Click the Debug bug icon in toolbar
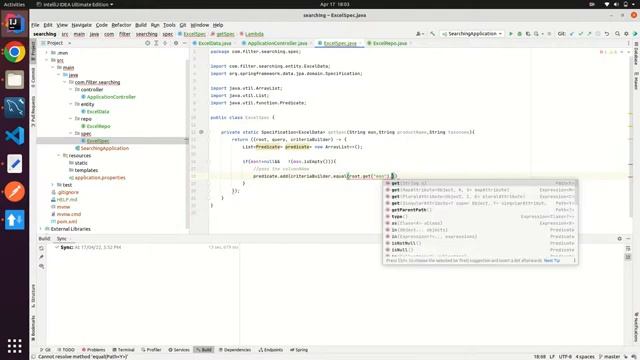 click(x=519, y=34)
